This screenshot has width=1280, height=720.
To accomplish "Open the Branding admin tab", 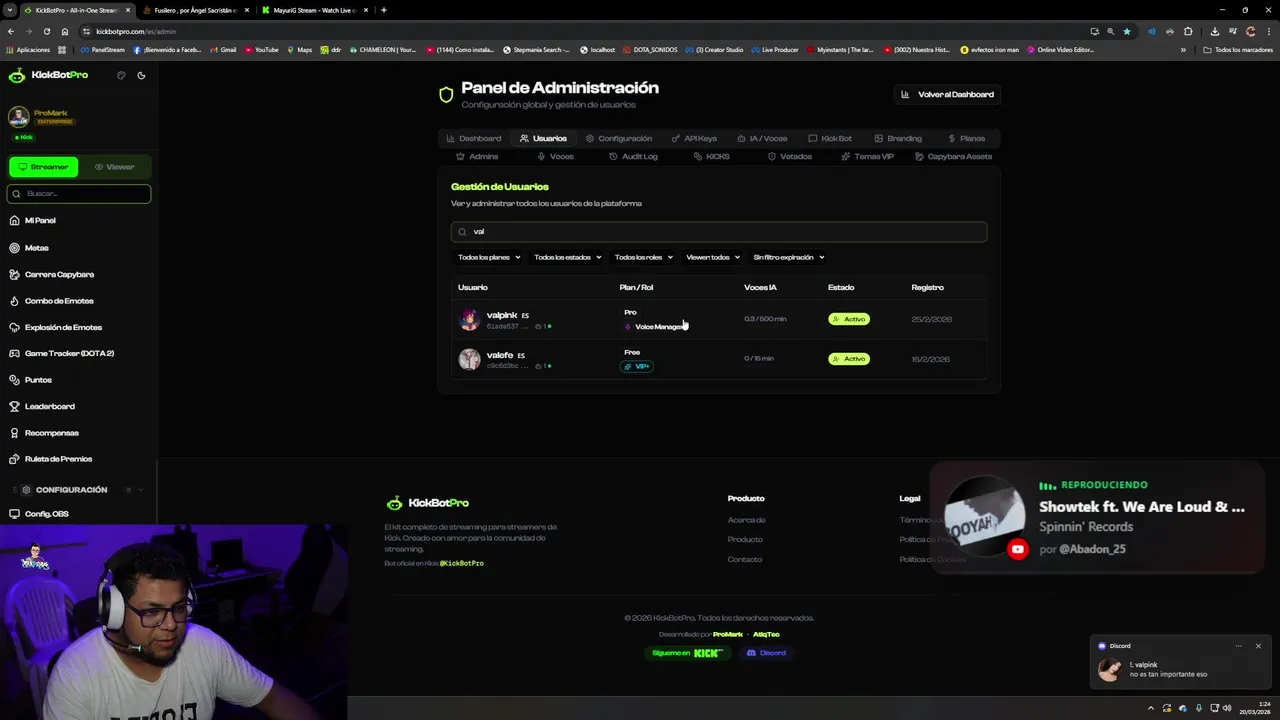I will [x=898, y=138].
